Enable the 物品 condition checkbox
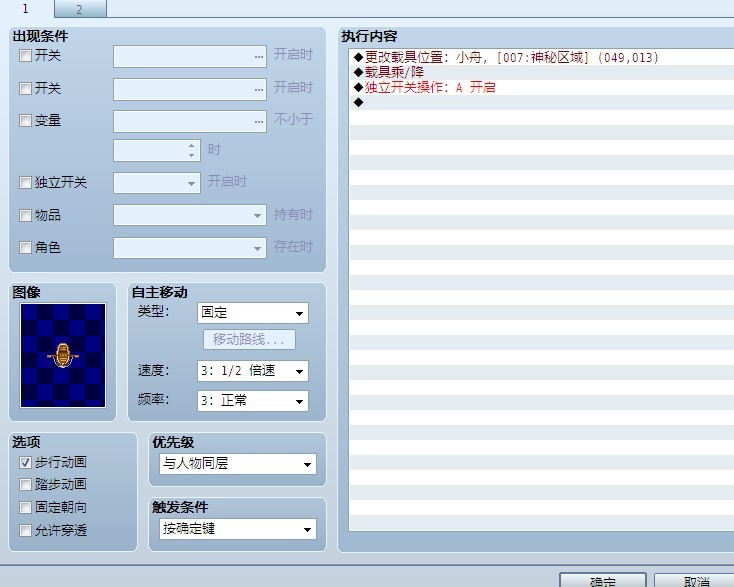734x587 pixels. click(25, 215)
